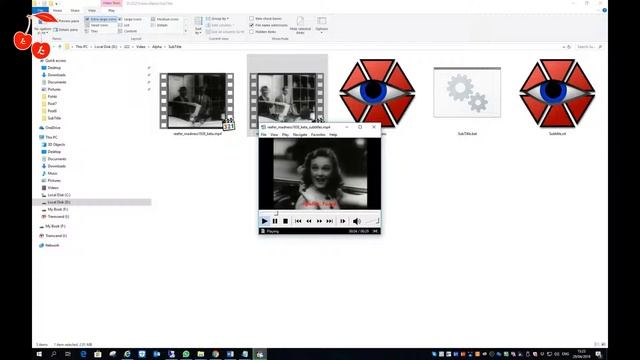The width and height of the screenshot is (640, 360).
Task: Click Play button in media player
Action: tap(264, 221)
